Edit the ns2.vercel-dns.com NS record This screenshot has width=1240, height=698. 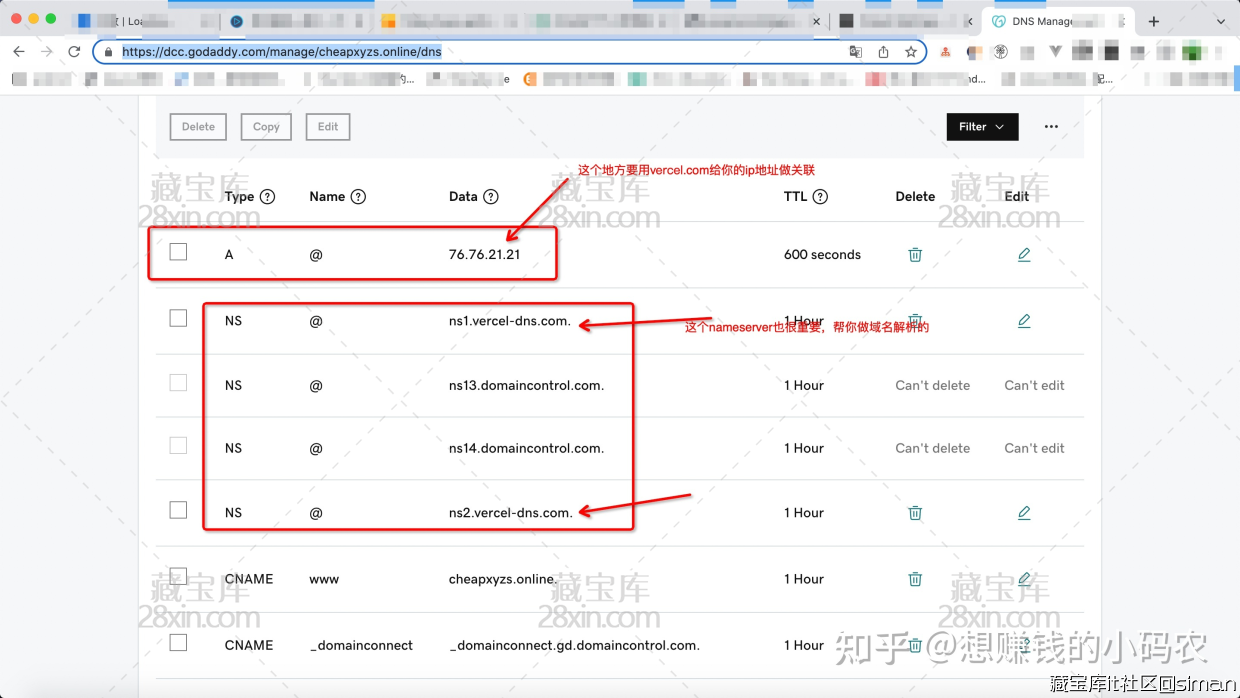pyautogui.click(x=1024, y=513)
